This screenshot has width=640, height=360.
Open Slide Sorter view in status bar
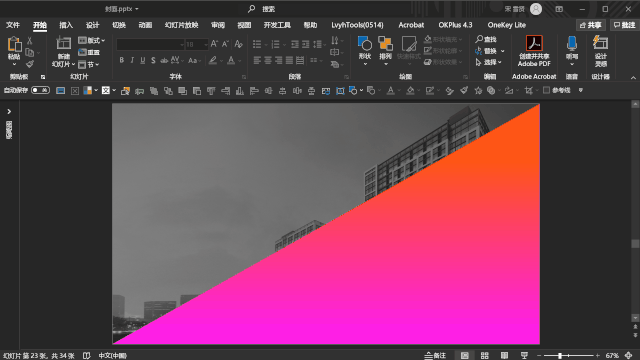(484, 356)
